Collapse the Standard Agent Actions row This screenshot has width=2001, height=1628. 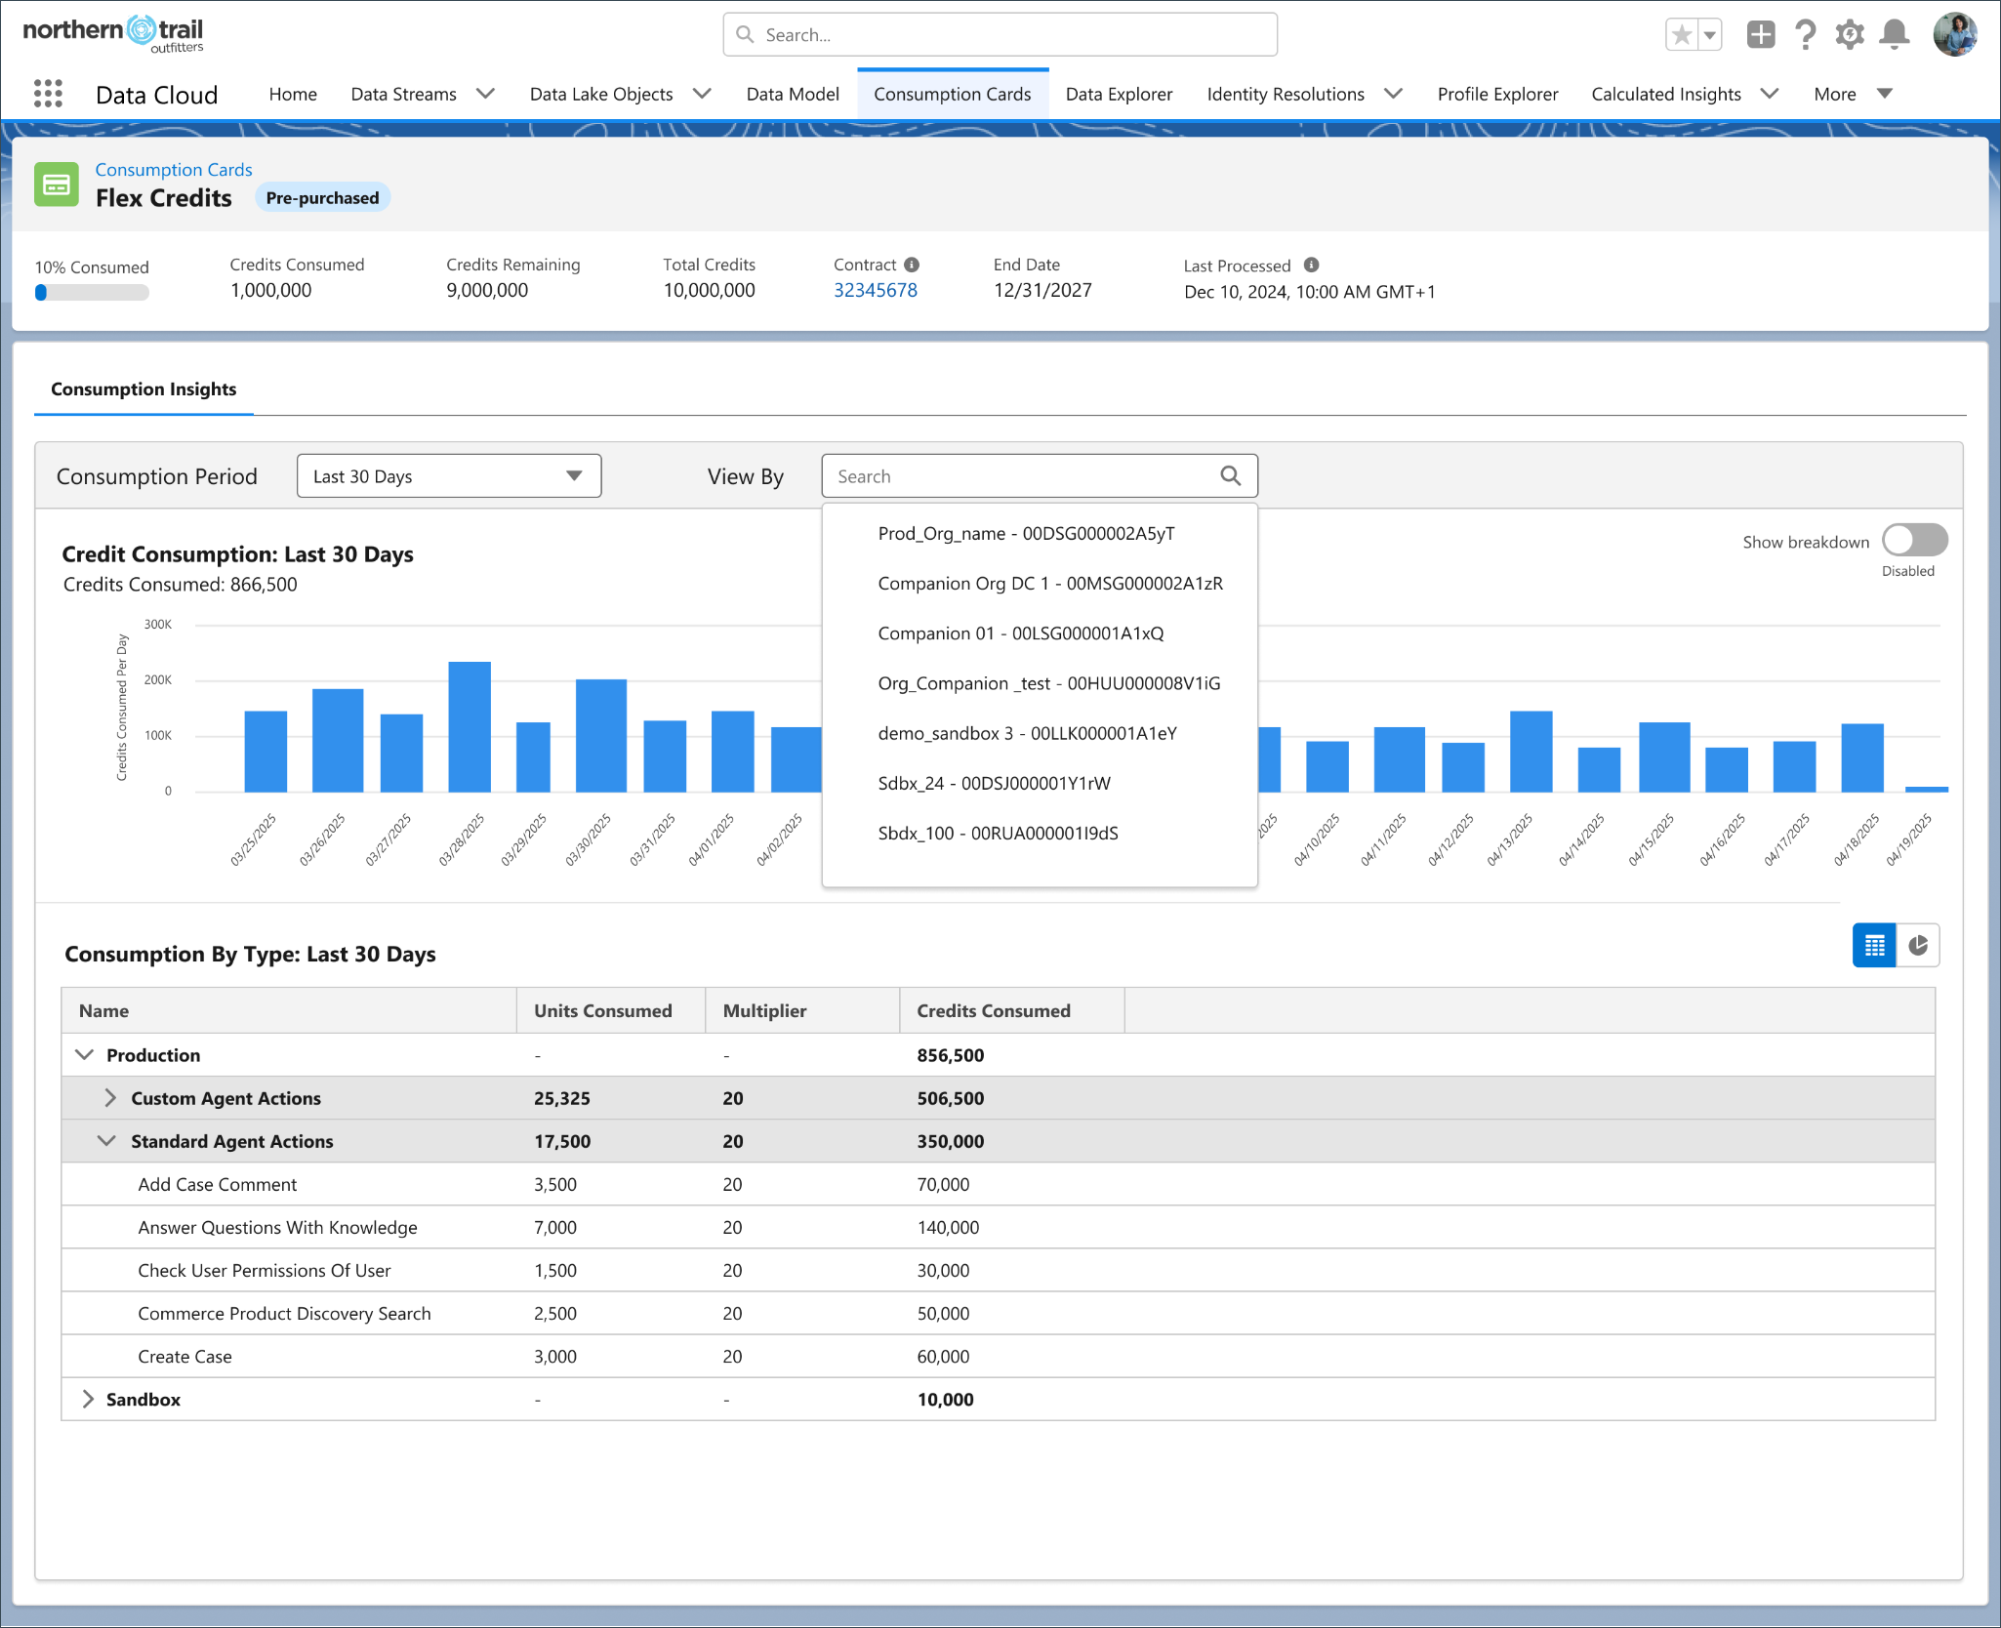[106, 1141]
